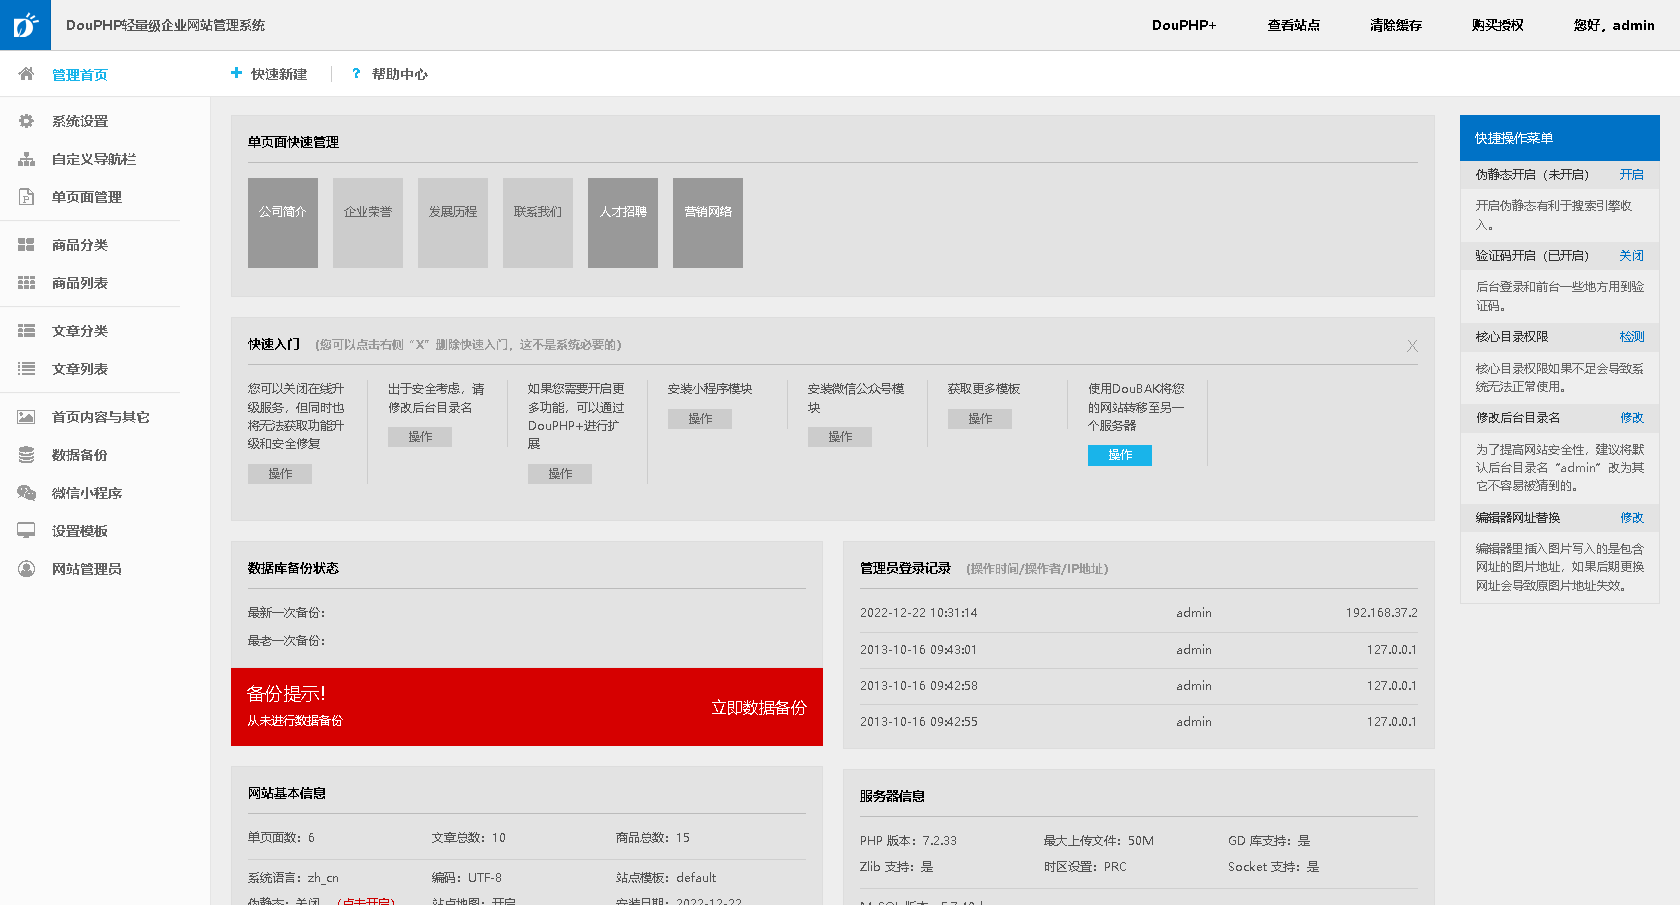Click the monitor icon for 设置模板
The width and height of the screenshot is (1680, 905).
[26, 531]
